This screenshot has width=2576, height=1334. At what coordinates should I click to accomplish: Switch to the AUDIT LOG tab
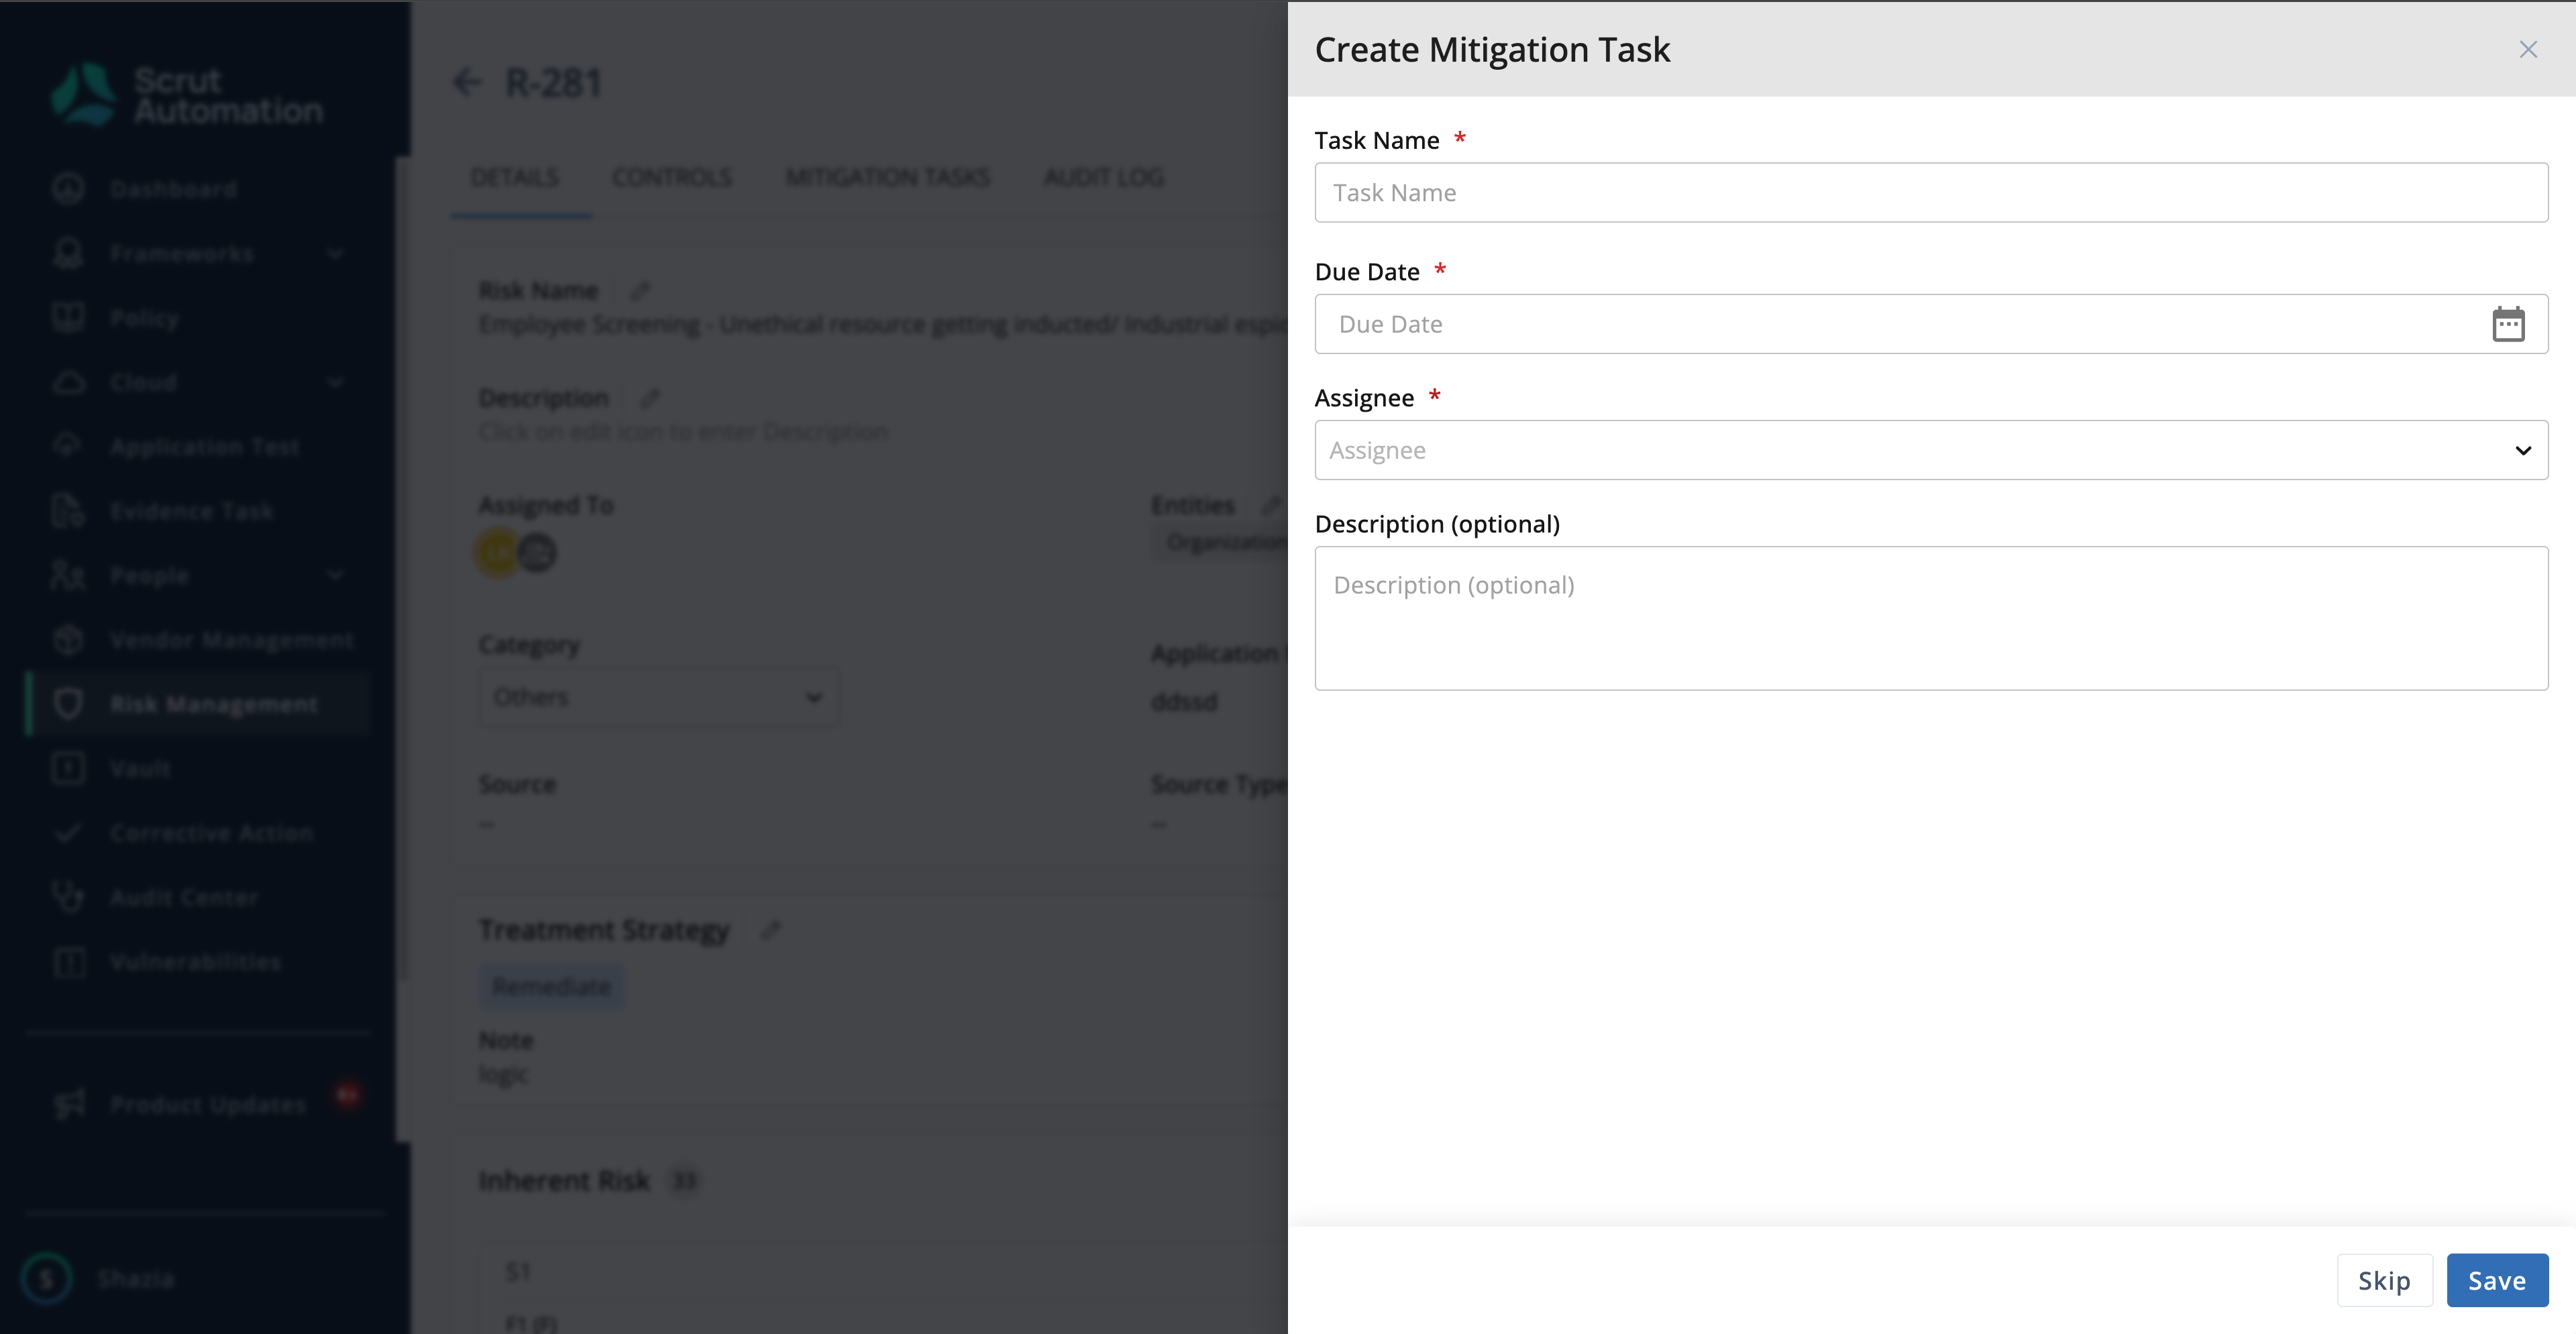pyautogui.click(x=1104, y=177)
